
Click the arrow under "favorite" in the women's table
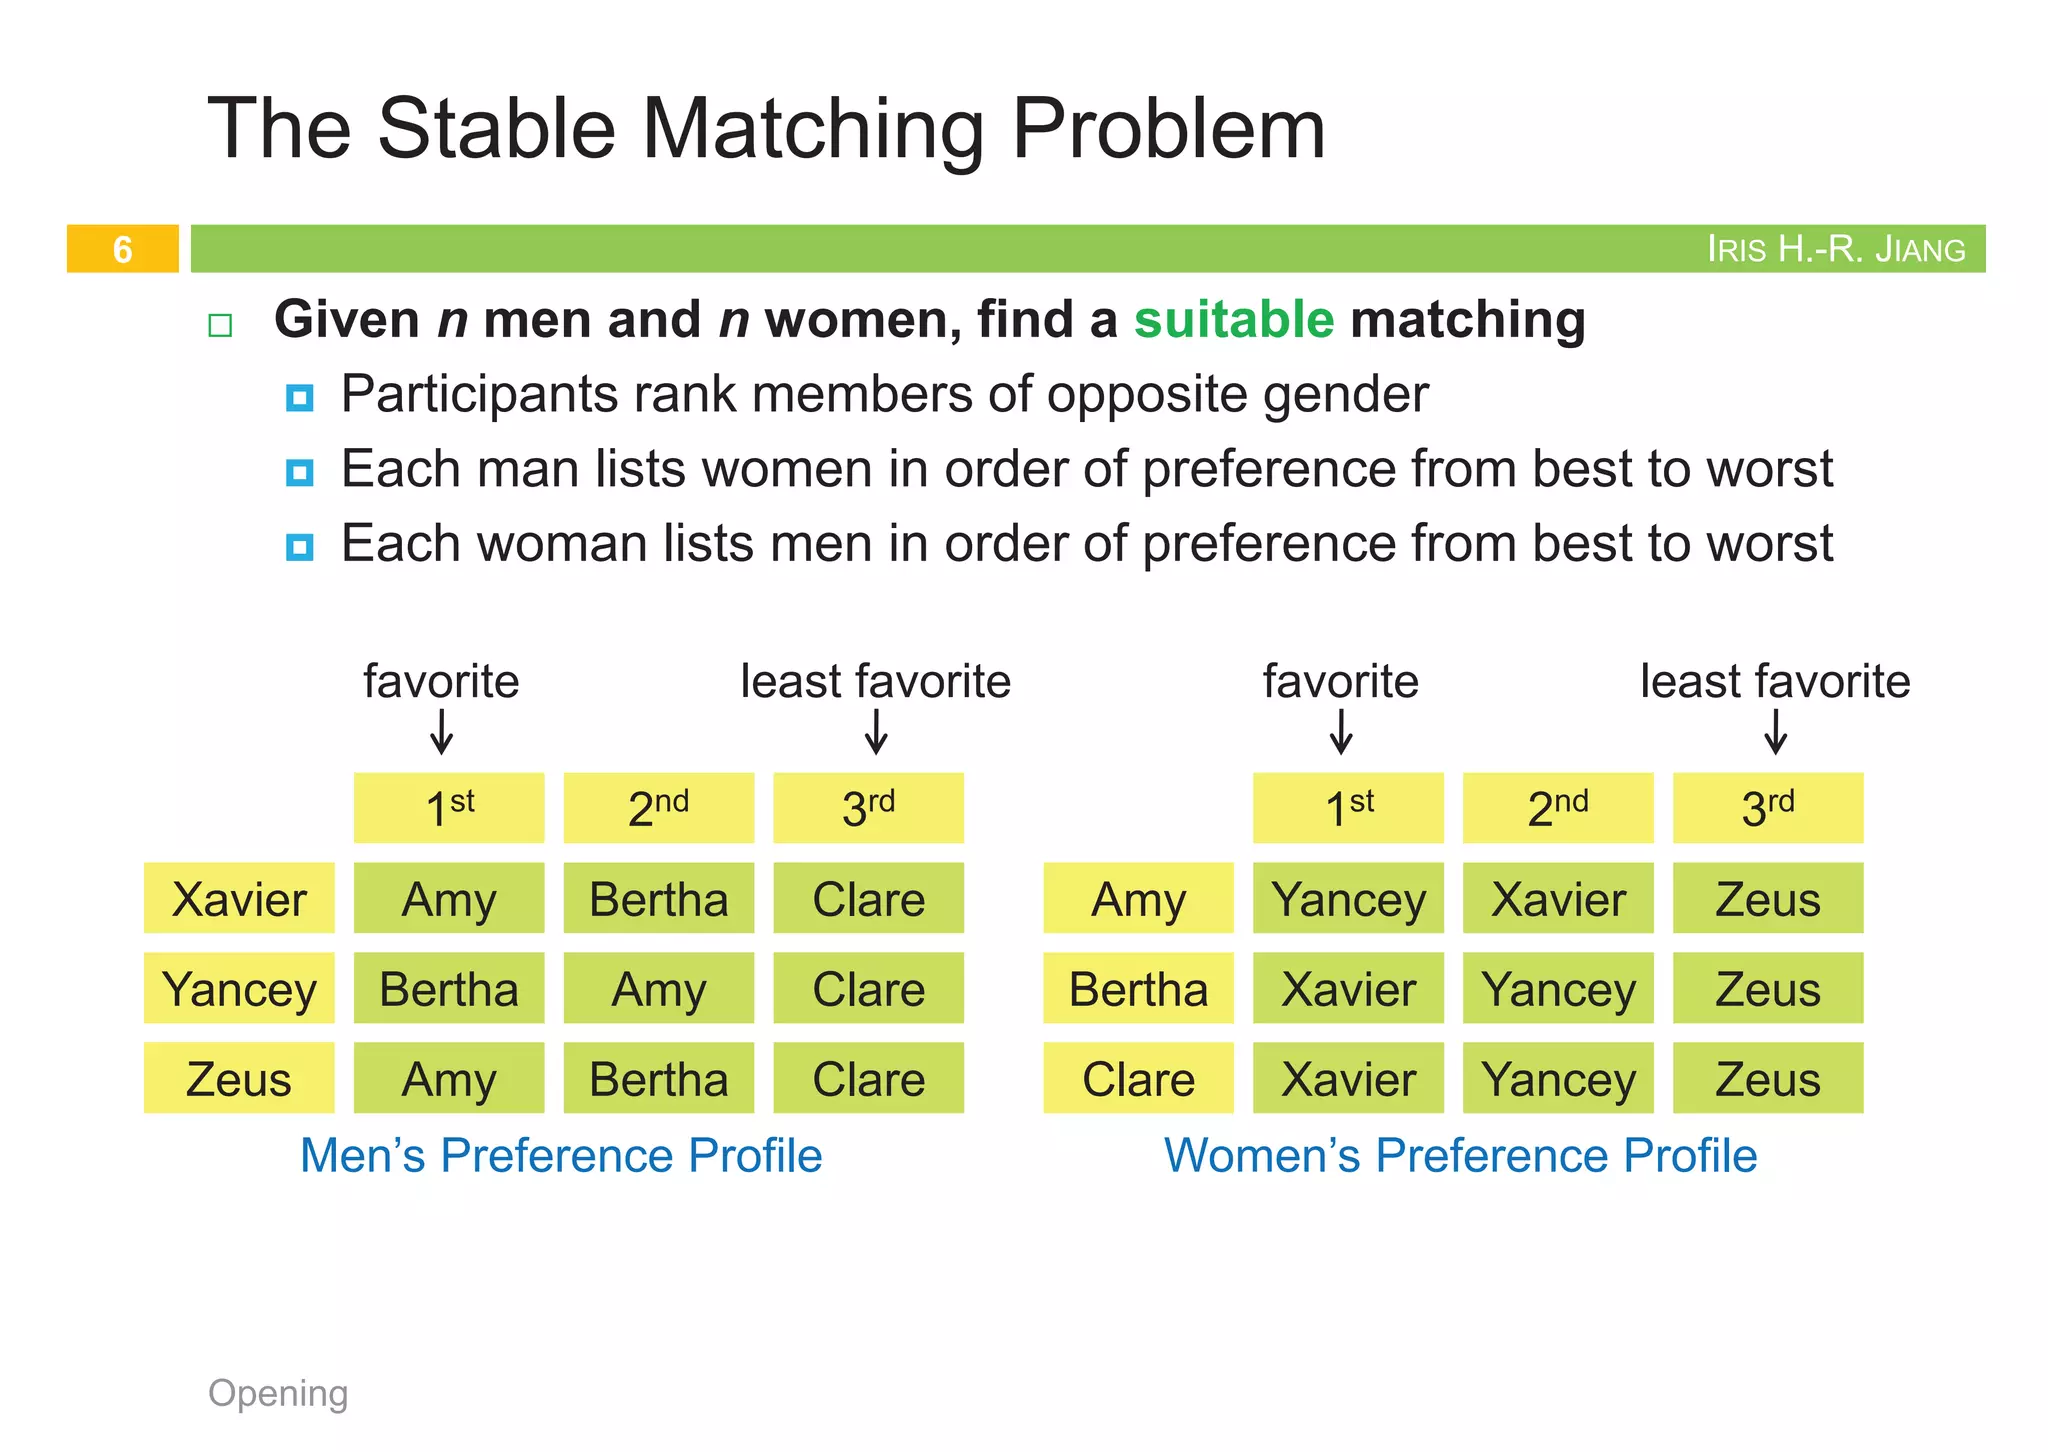pyautogui.click(x=1341, y=731)
